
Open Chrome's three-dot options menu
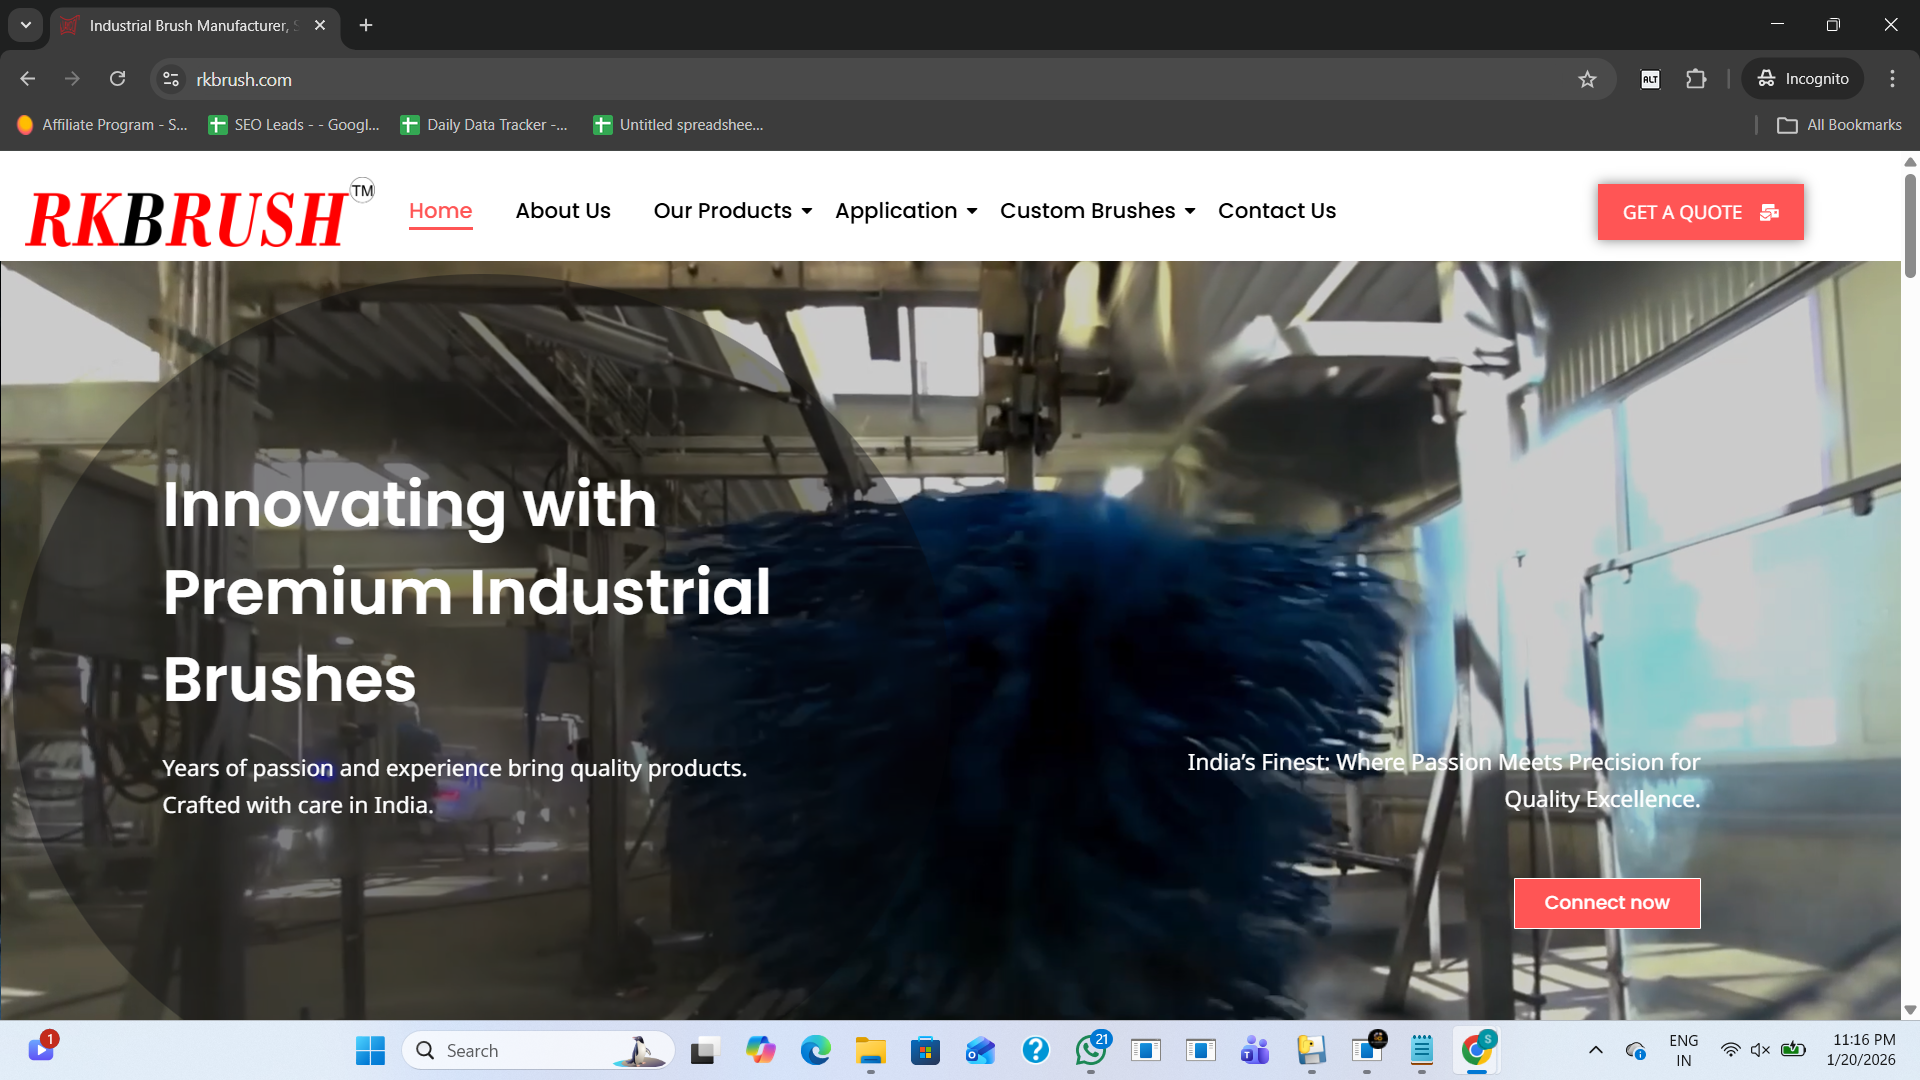1891,79
